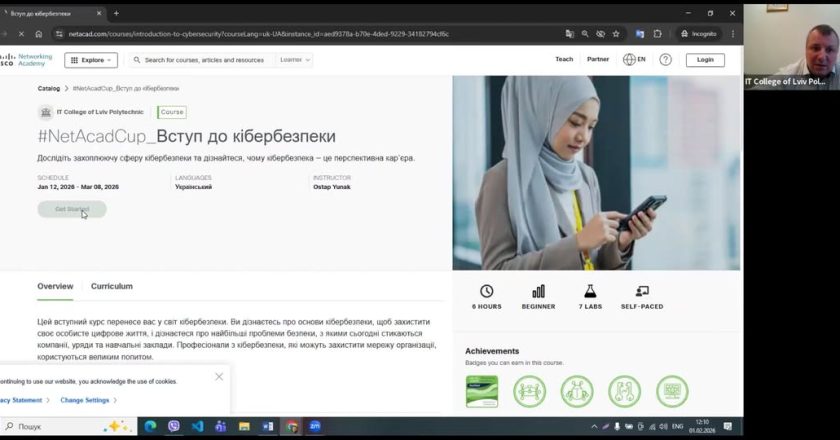Expand the Explore dropdown menu

coord(91,60)
